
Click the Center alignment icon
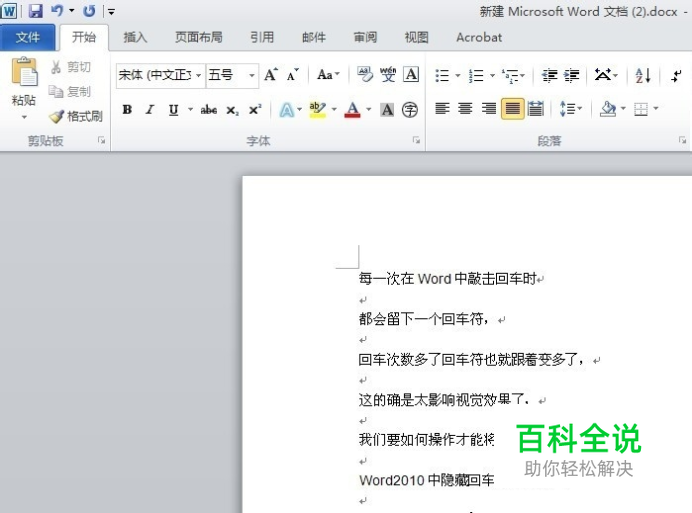(x=465, y=109)
